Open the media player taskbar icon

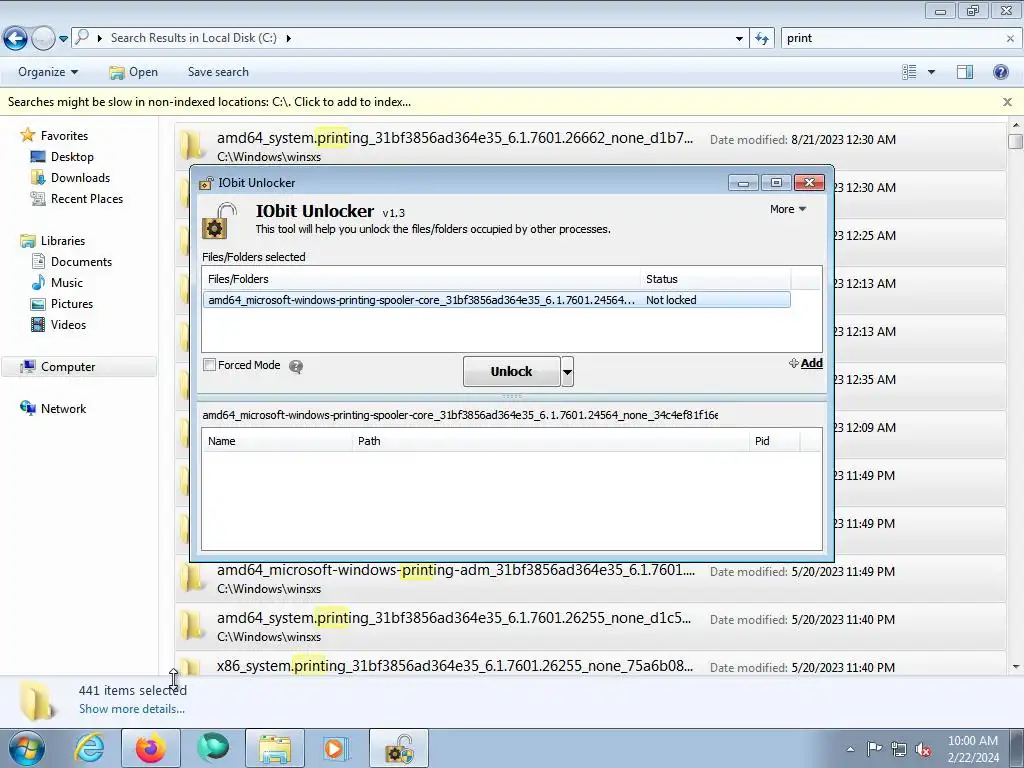[337, 748]
